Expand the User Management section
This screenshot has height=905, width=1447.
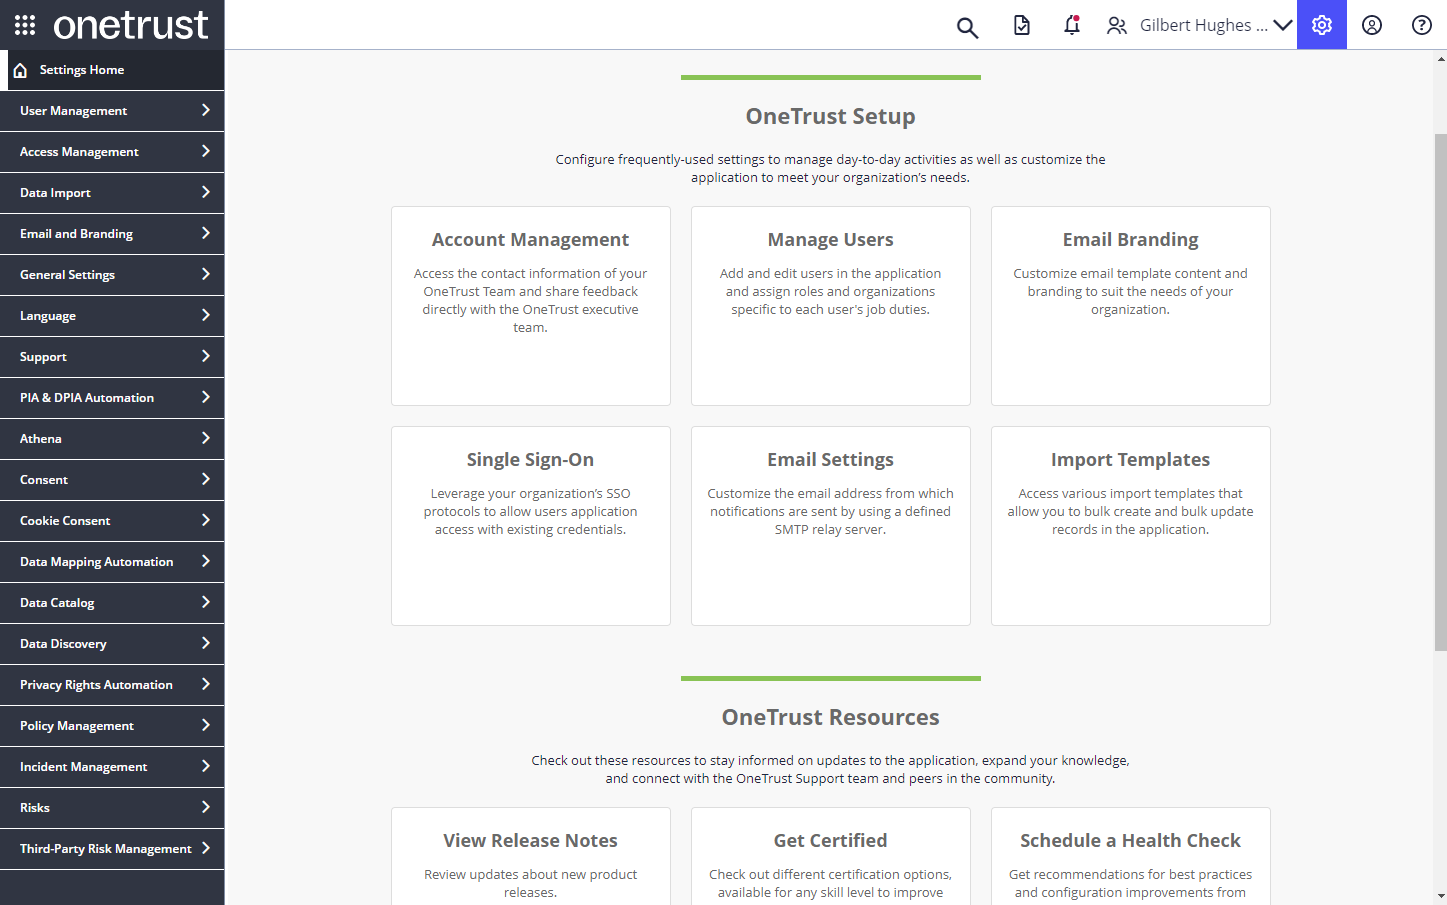click(x=112, y=111)
